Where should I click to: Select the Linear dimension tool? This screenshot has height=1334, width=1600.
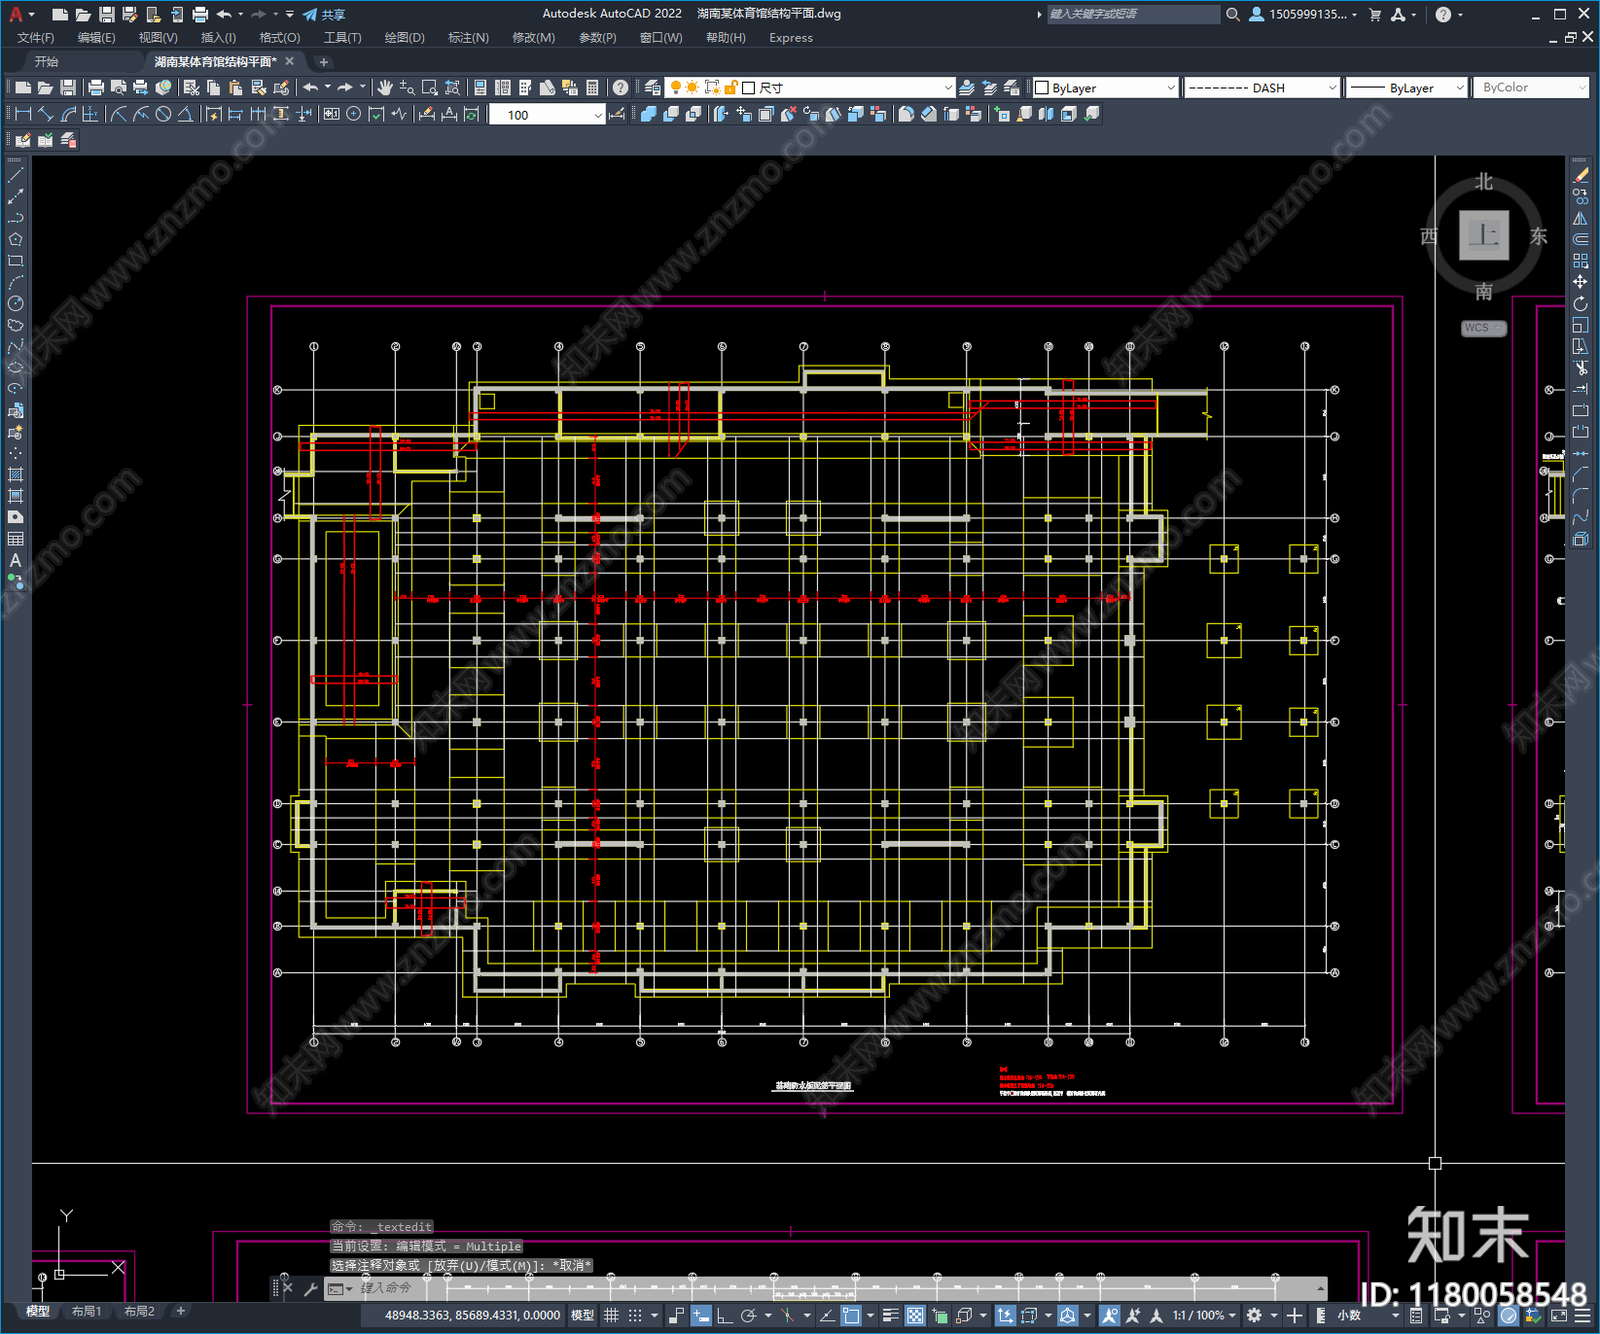(24, 114)
